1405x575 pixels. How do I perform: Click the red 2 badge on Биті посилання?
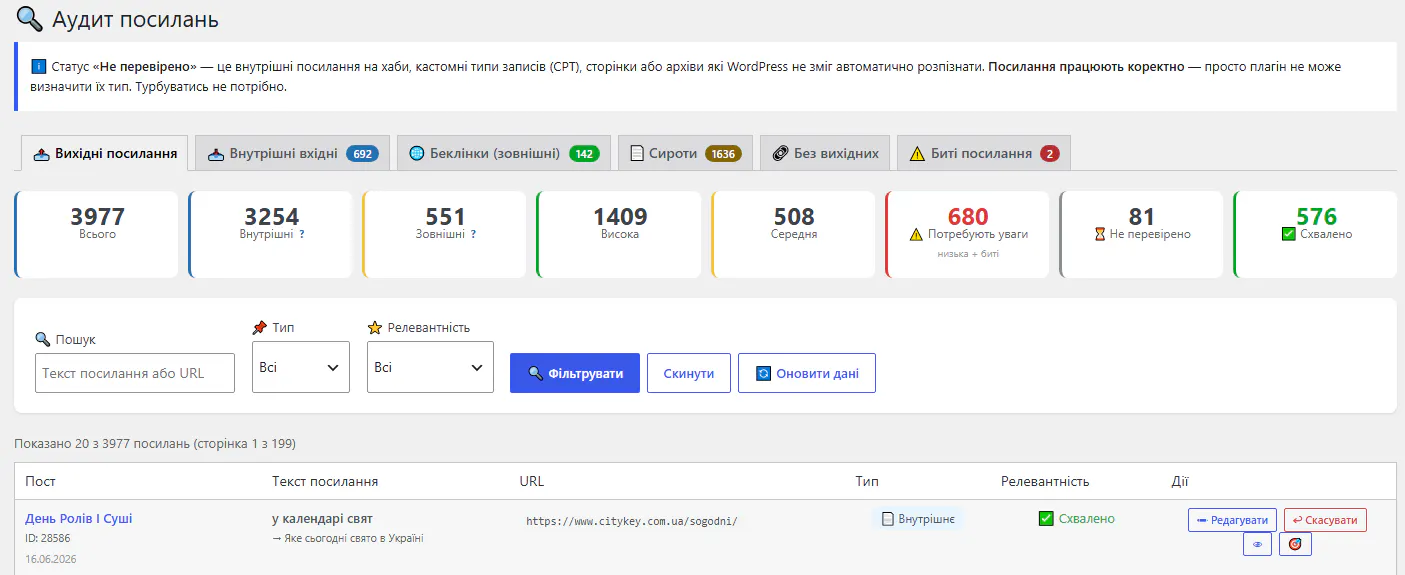pos(1049,154)
